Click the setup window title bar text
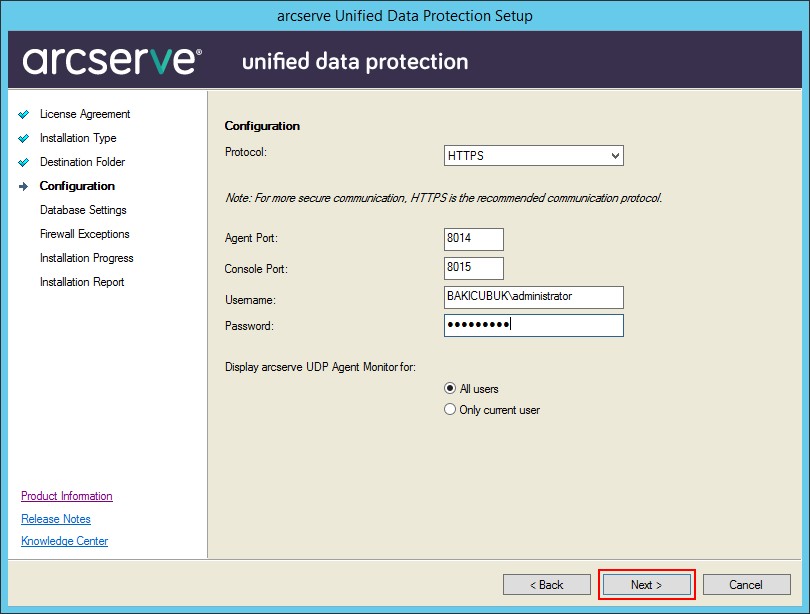810x614 pixels. pos(405,15)
